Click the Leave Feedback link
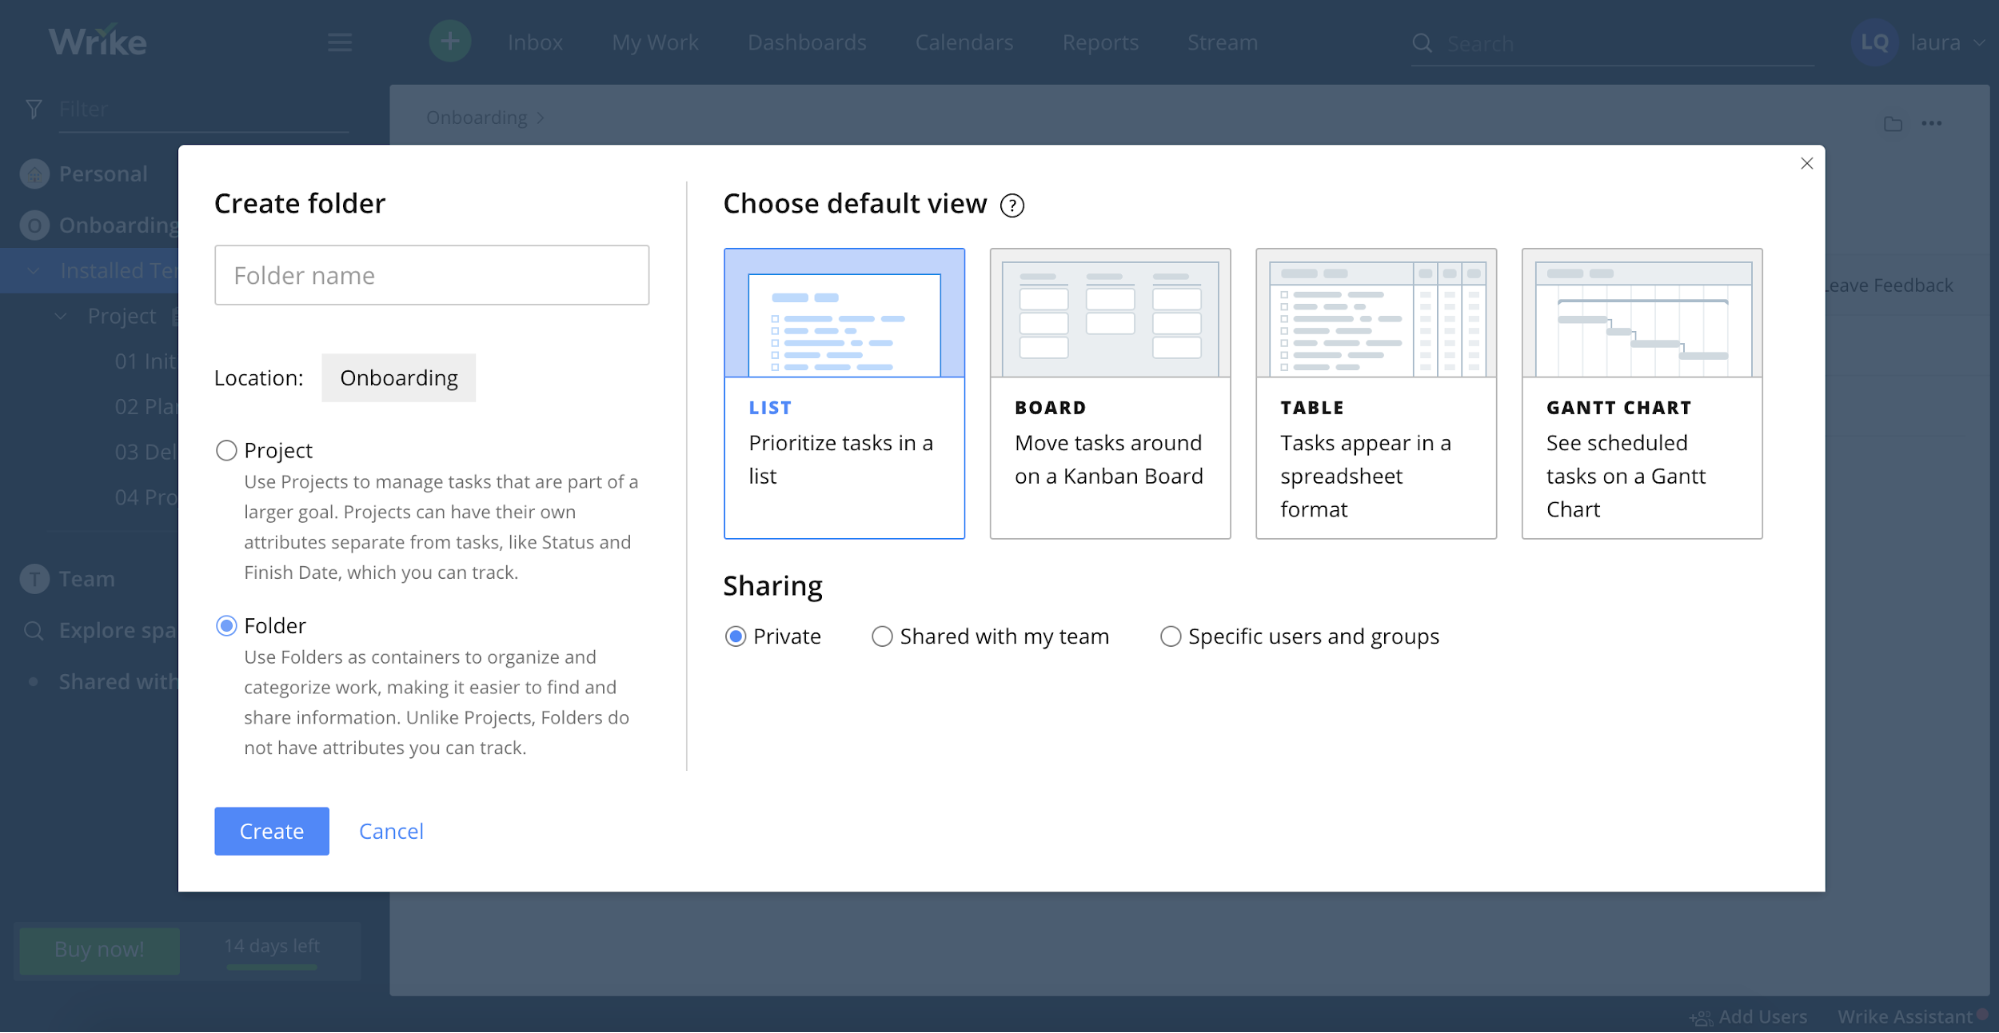This screenshot has height=1033, width=1999. tap(1888, 286)
